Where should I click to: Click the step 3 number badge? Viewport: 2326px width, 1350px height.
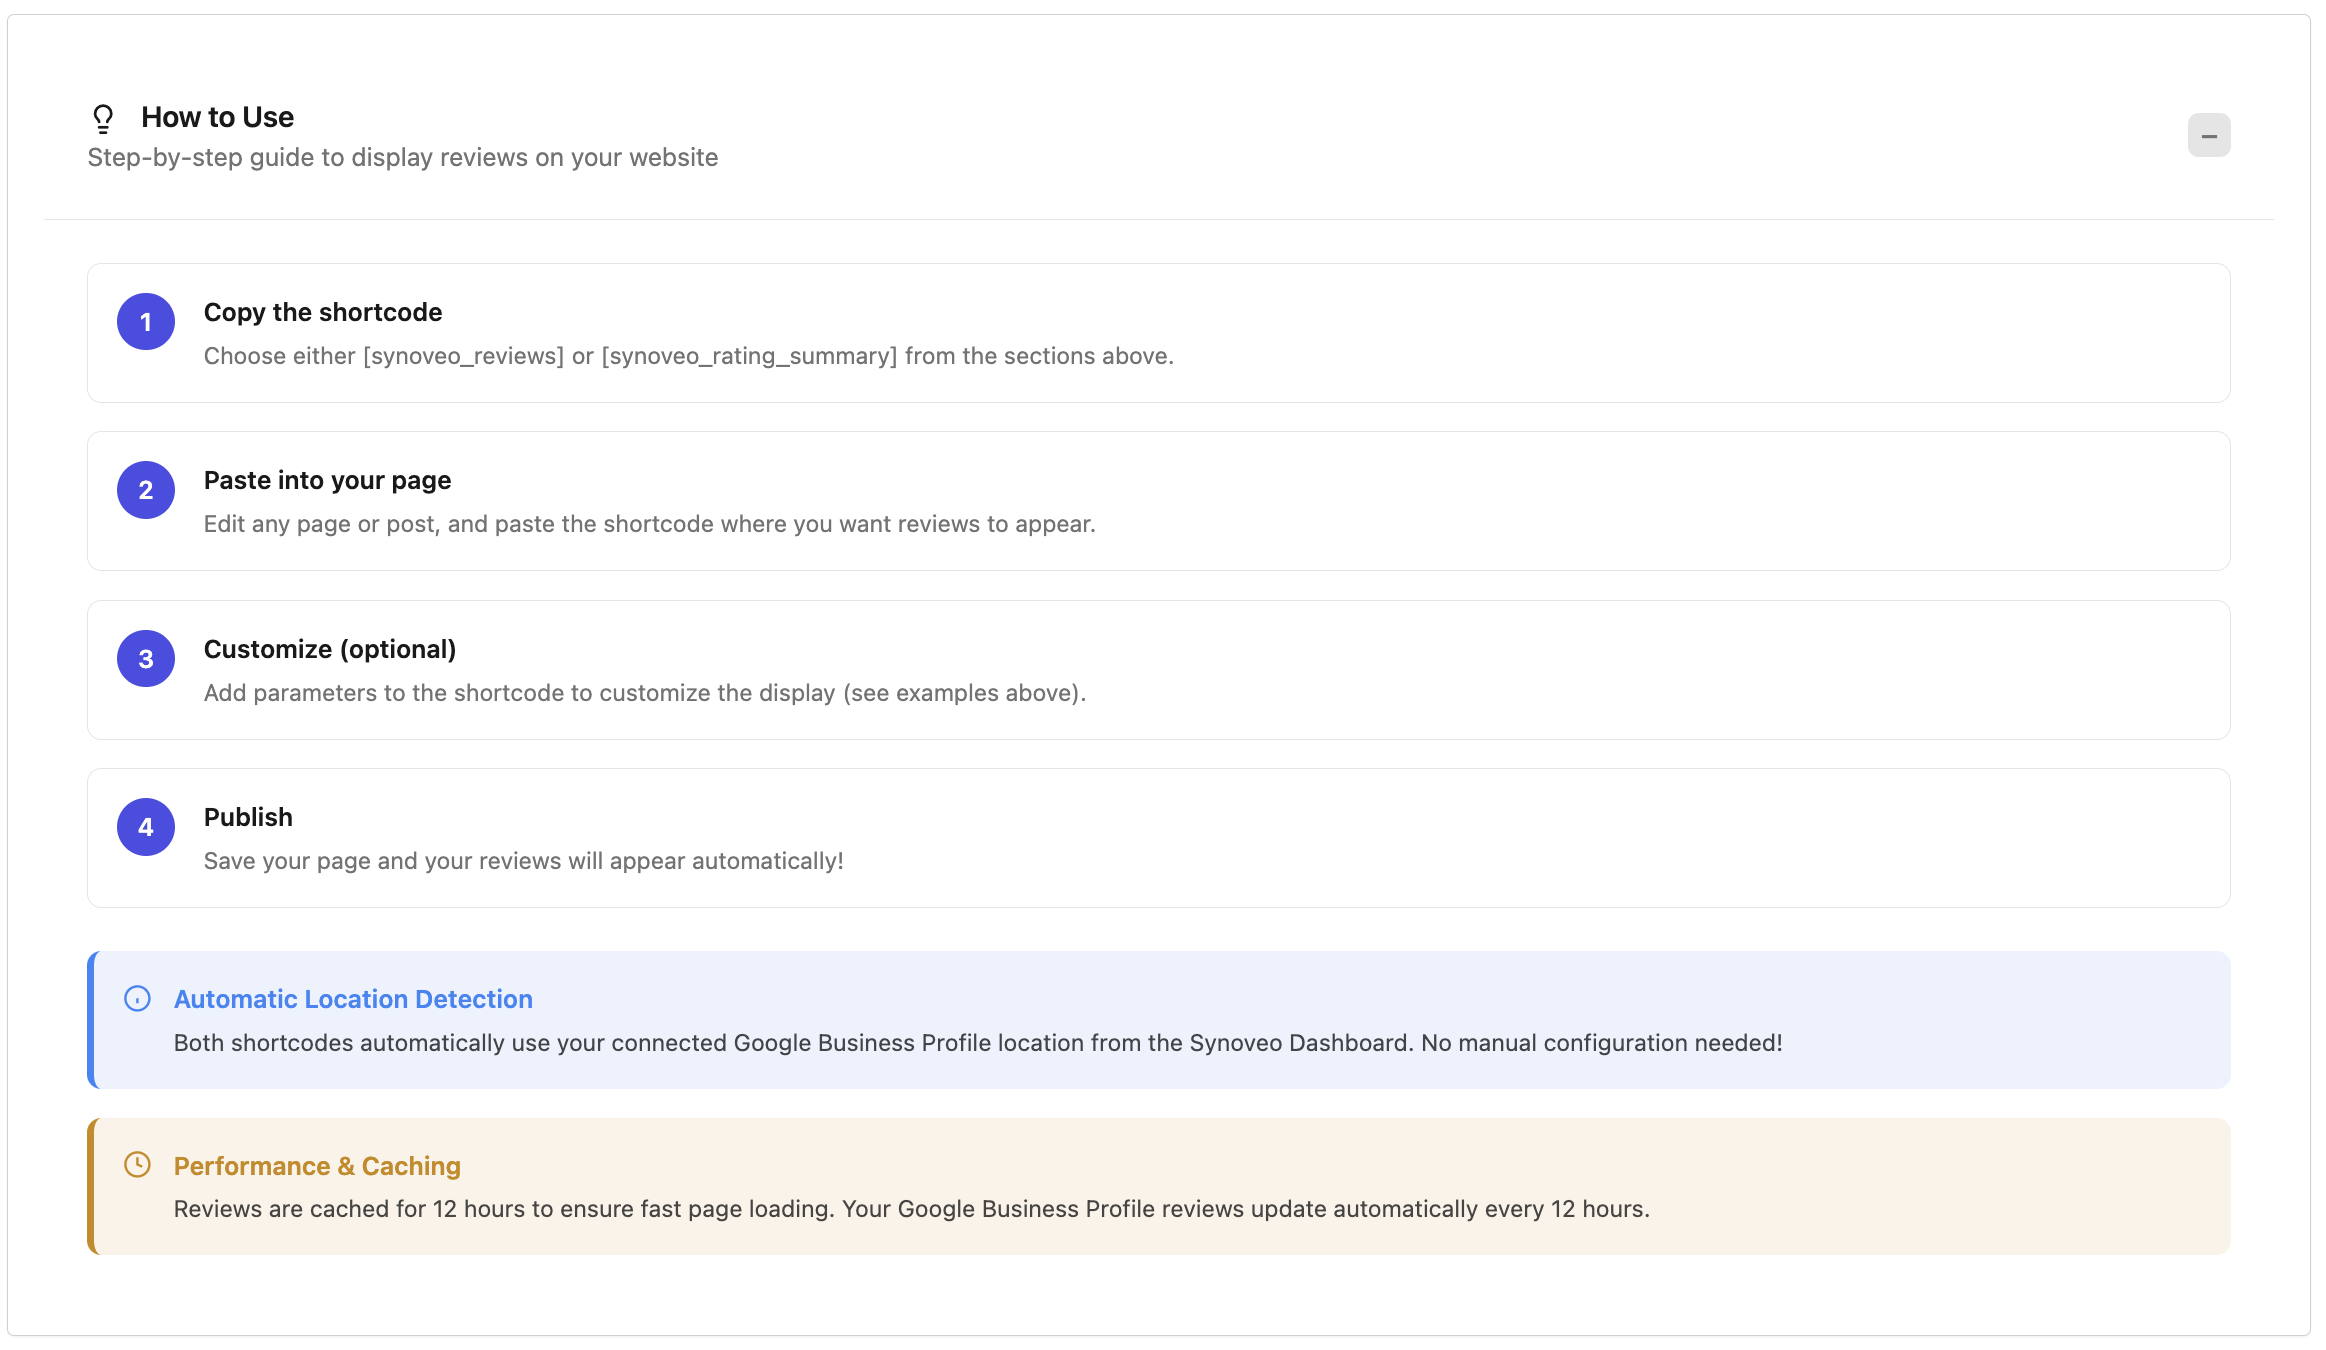pos(146,659)
